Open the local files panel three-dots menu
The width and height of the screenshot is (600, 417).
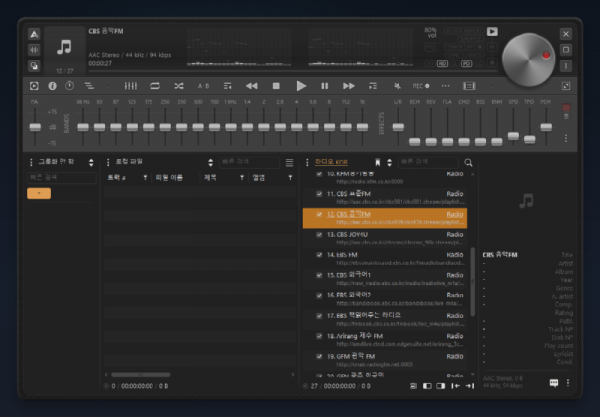[x=108, y=163]
